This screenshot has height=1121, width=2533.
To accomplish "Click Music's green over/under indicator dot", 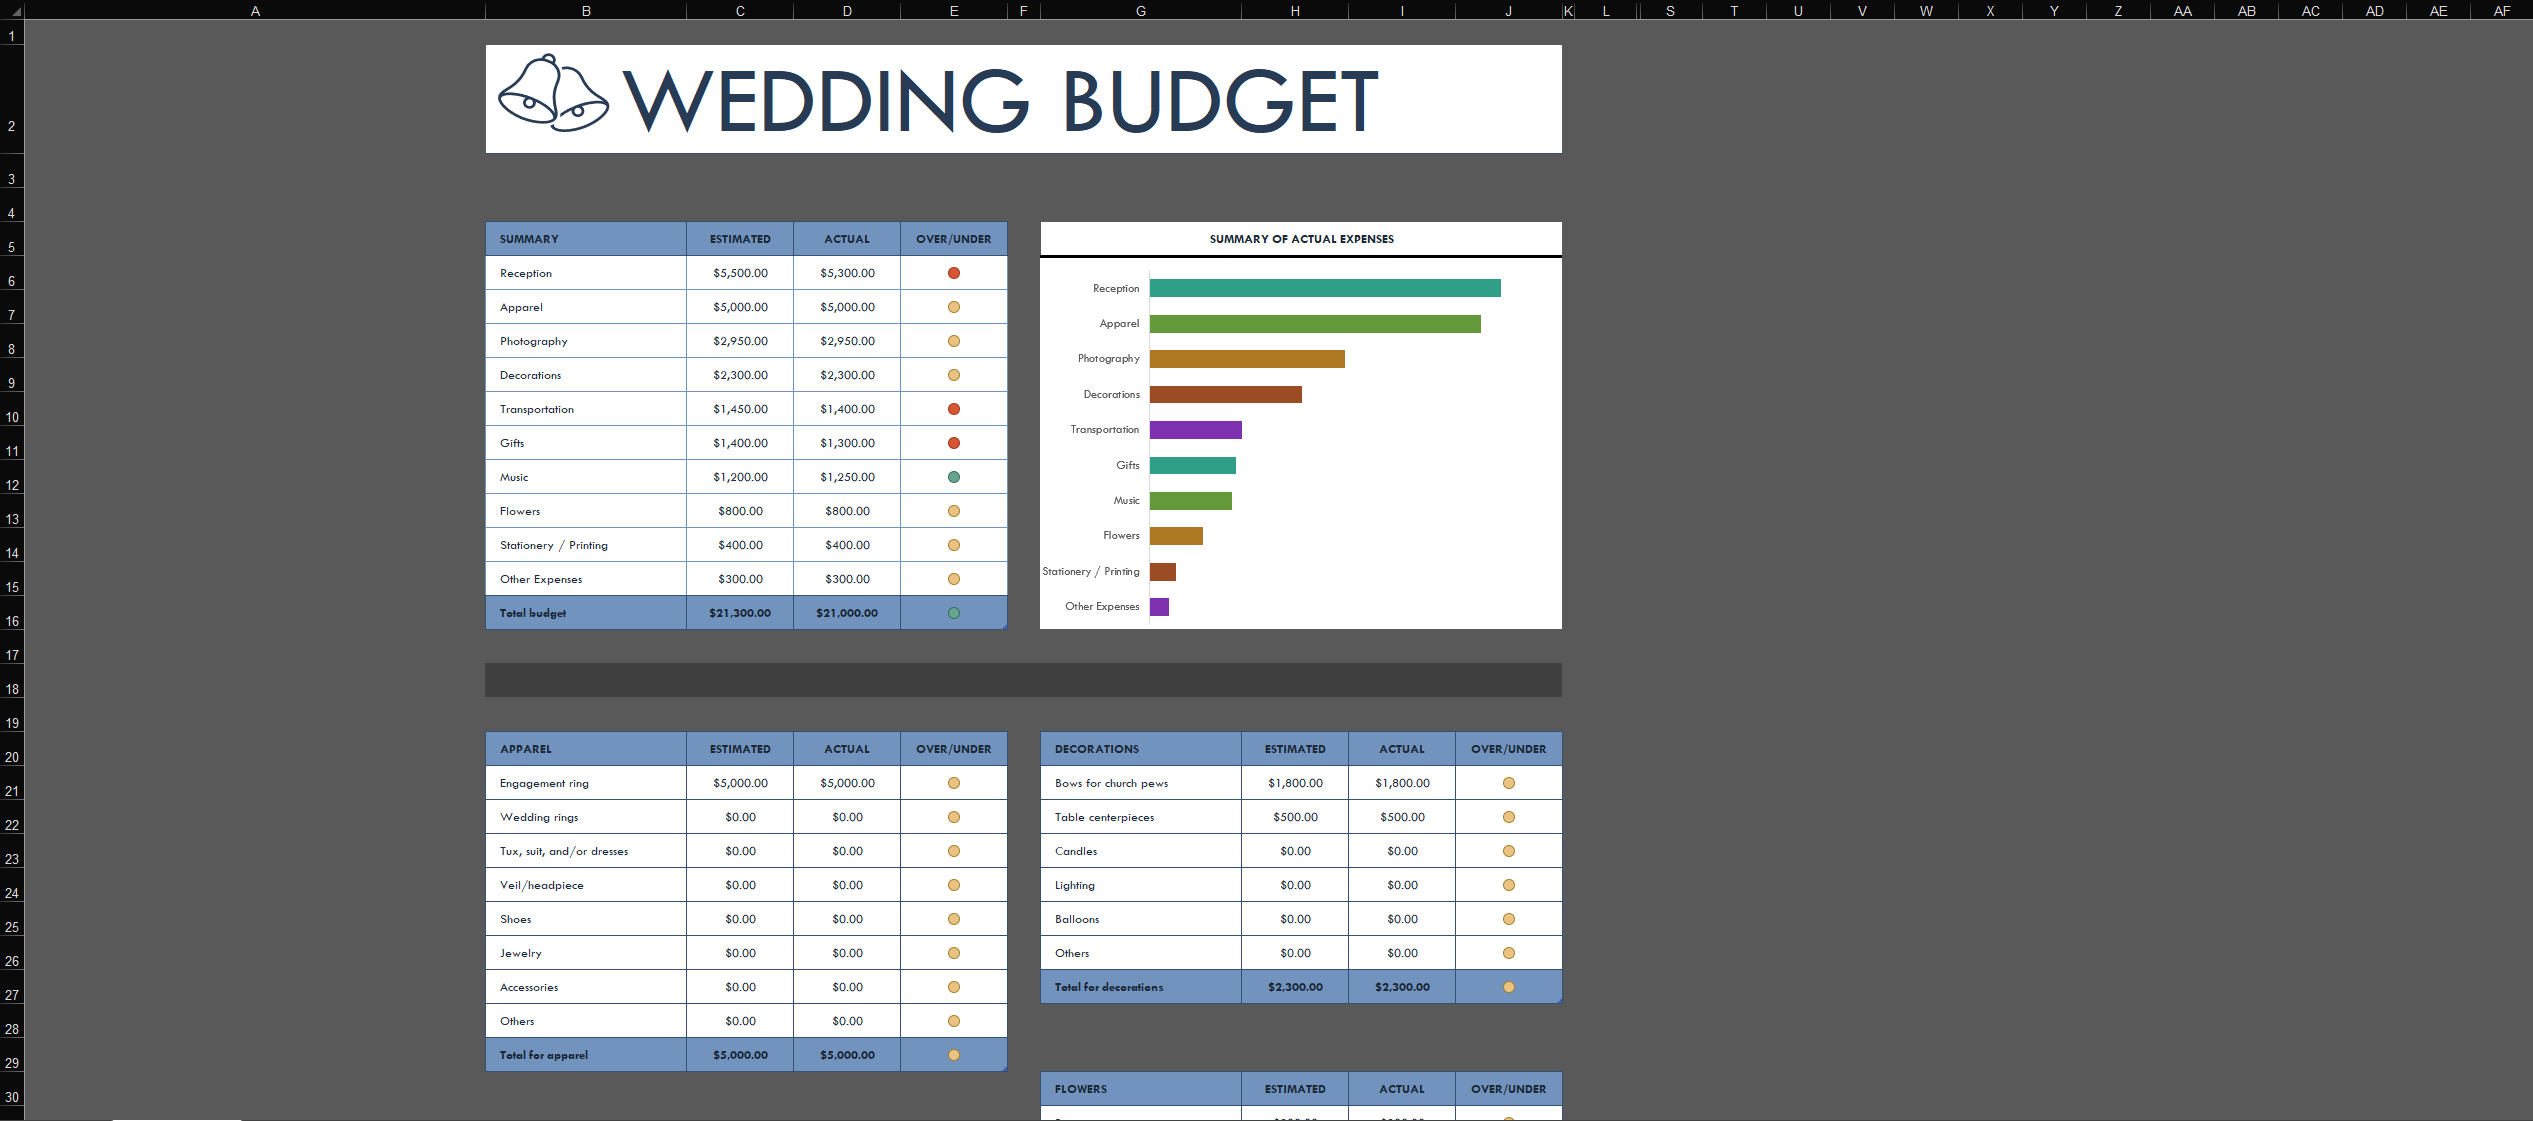I will pos(953,477).
